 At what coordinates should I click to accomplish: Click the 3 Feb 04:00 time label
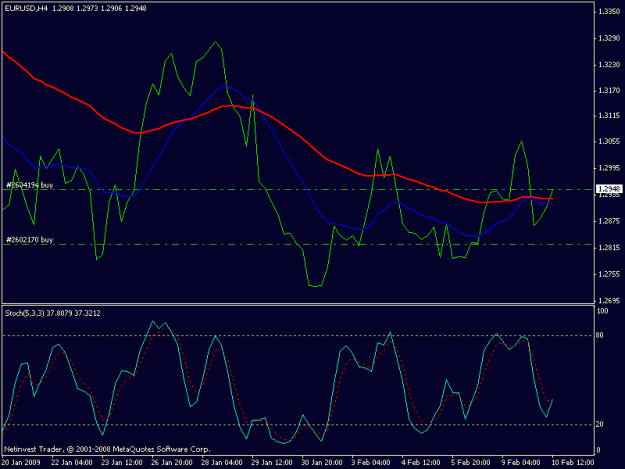[x=371, y=463]
